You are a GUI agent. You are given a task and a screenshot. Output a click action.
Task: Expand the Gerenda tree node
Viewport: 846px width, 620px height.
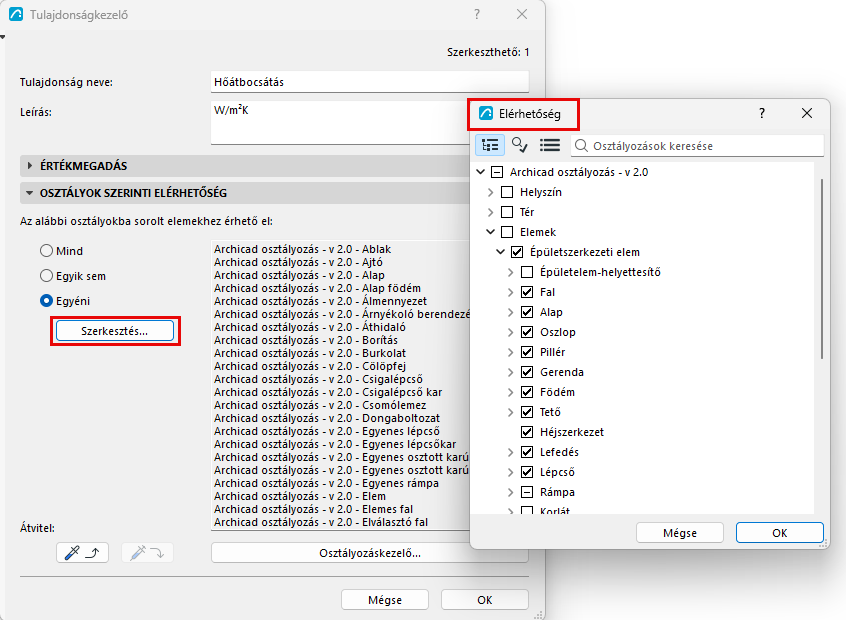point(510,372)
